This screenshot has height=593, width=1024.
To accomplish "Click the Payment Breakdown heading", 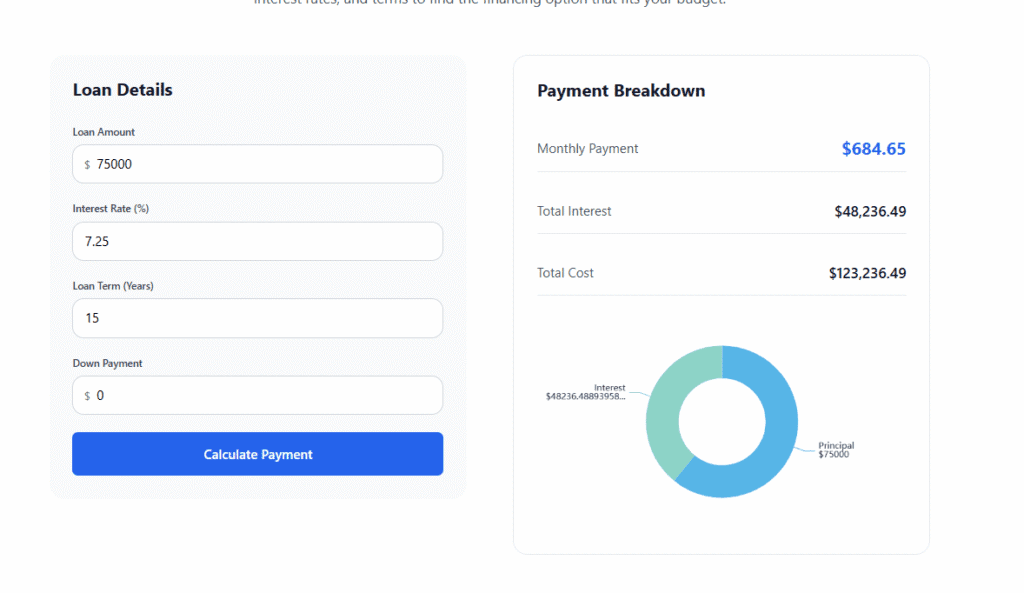I will [x=621, y=91].
